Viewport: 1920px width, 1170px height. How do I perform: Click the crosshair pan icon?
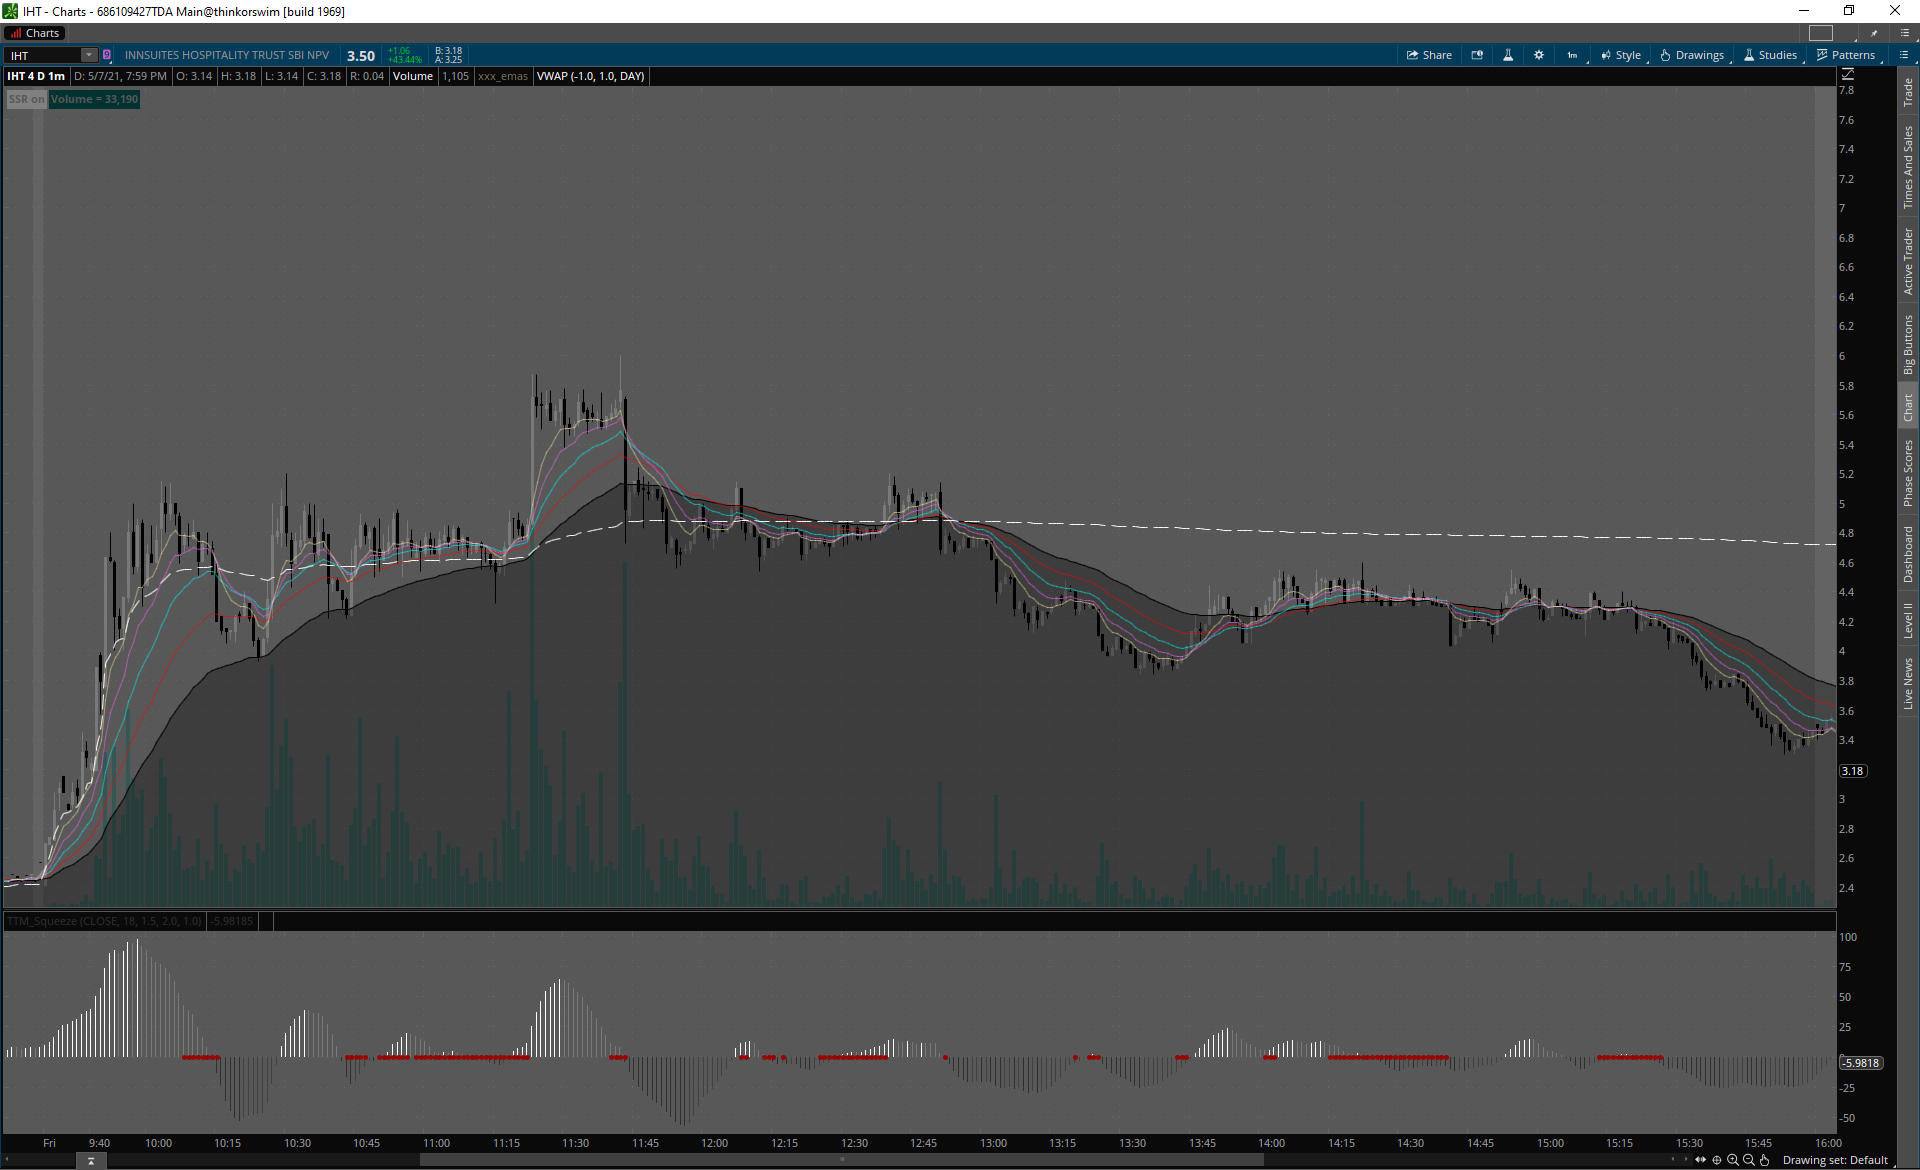[1717, 1160]
